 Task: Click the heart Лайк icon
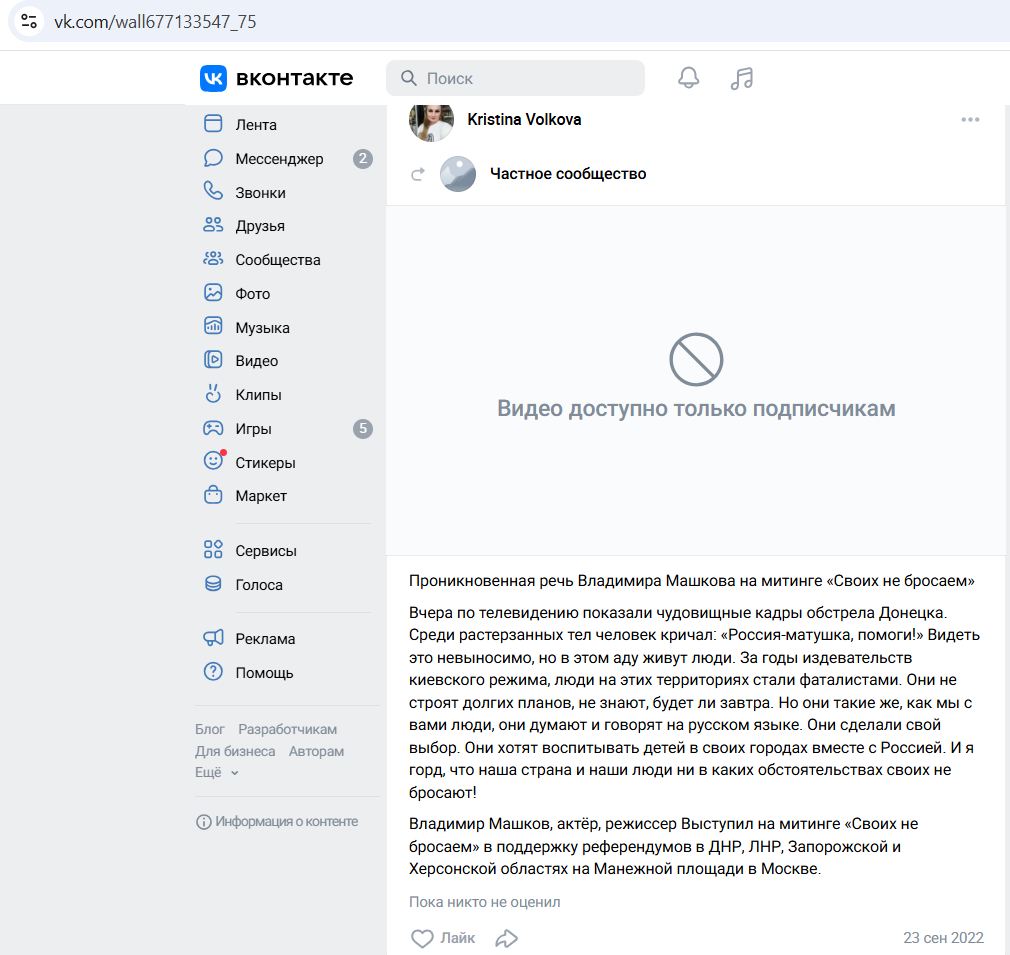422,938
